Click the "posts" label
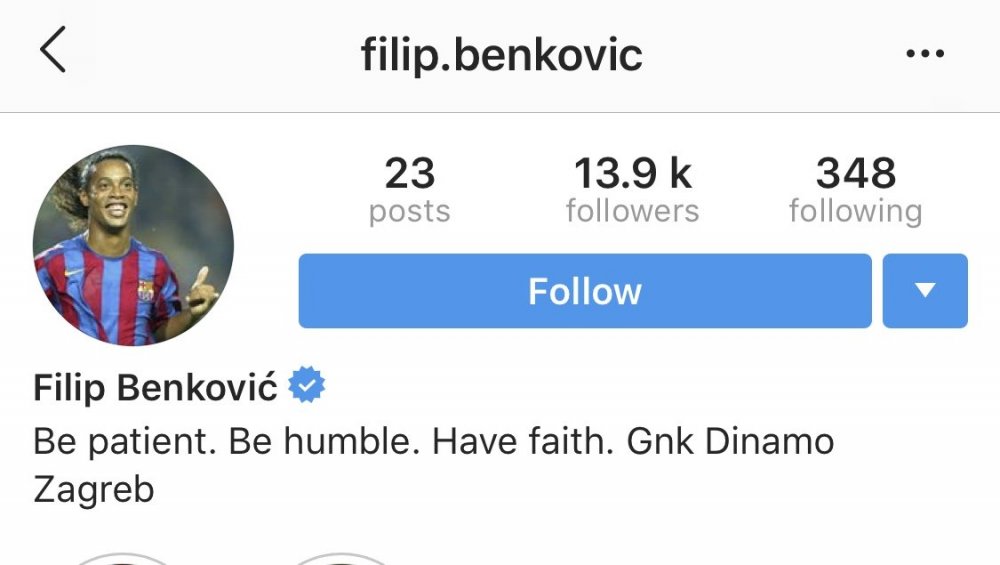1000x565 pixels. tap(409, 212)
